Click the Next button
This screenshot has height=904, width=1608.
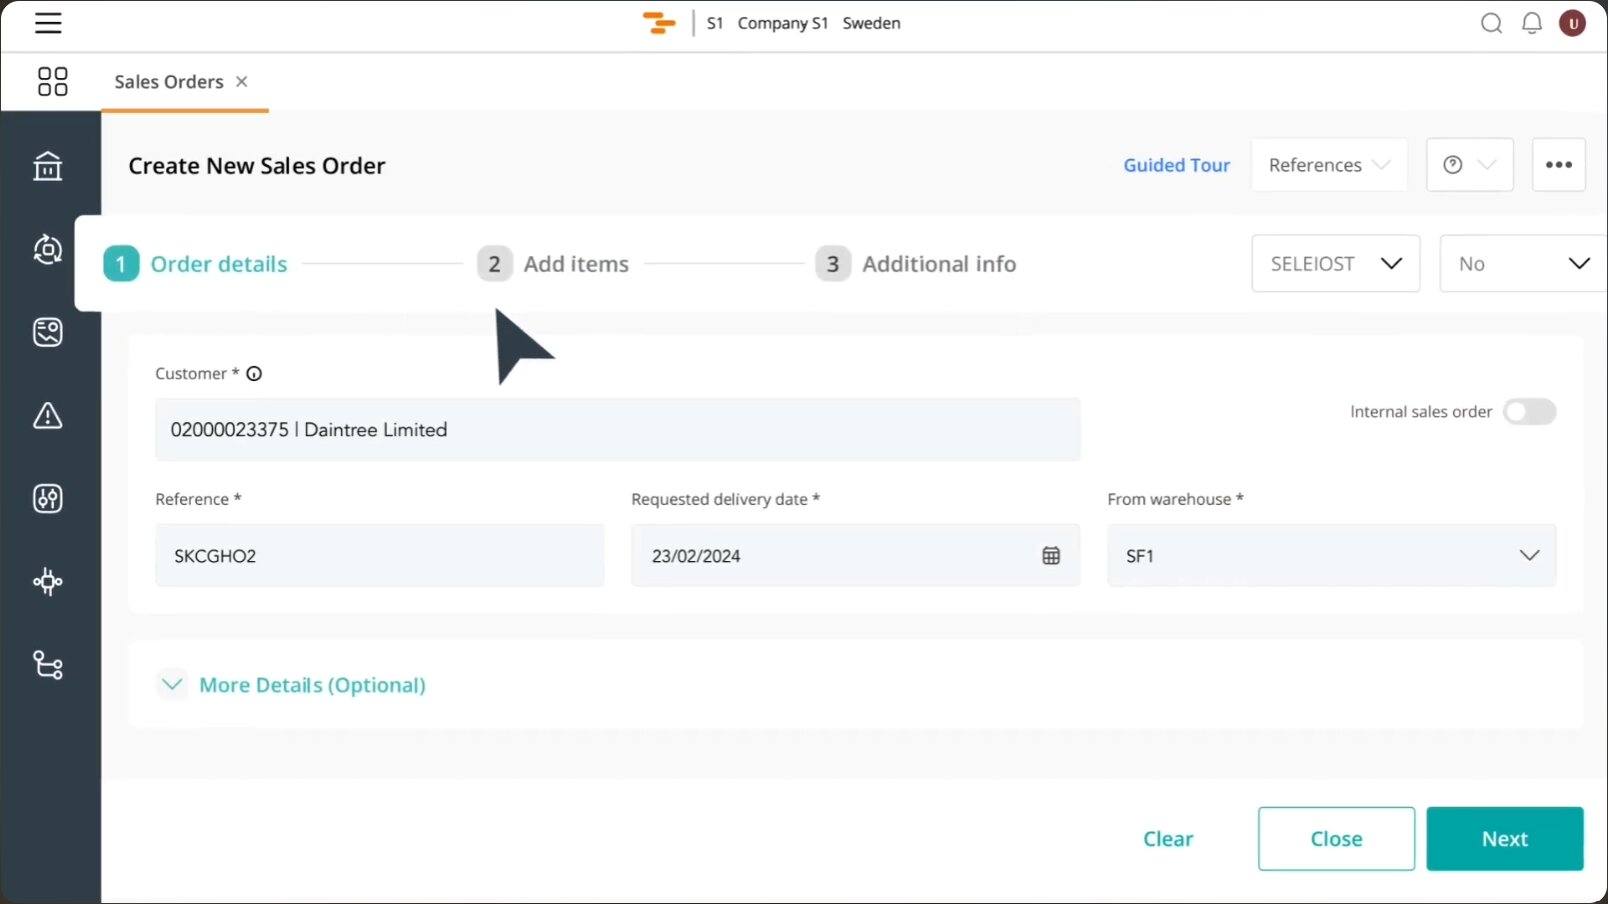click(x=1504, y=839)
